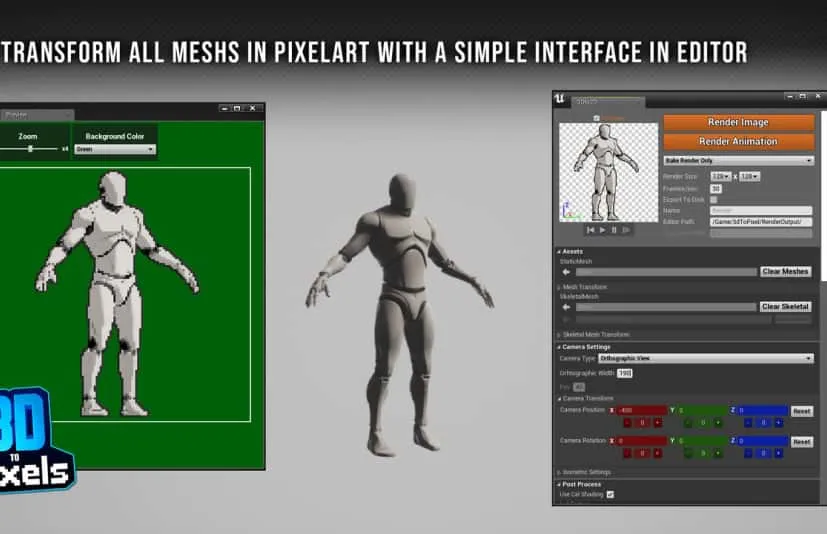
Task: Open the Camera Type dropdown
Action: point(706,358)
